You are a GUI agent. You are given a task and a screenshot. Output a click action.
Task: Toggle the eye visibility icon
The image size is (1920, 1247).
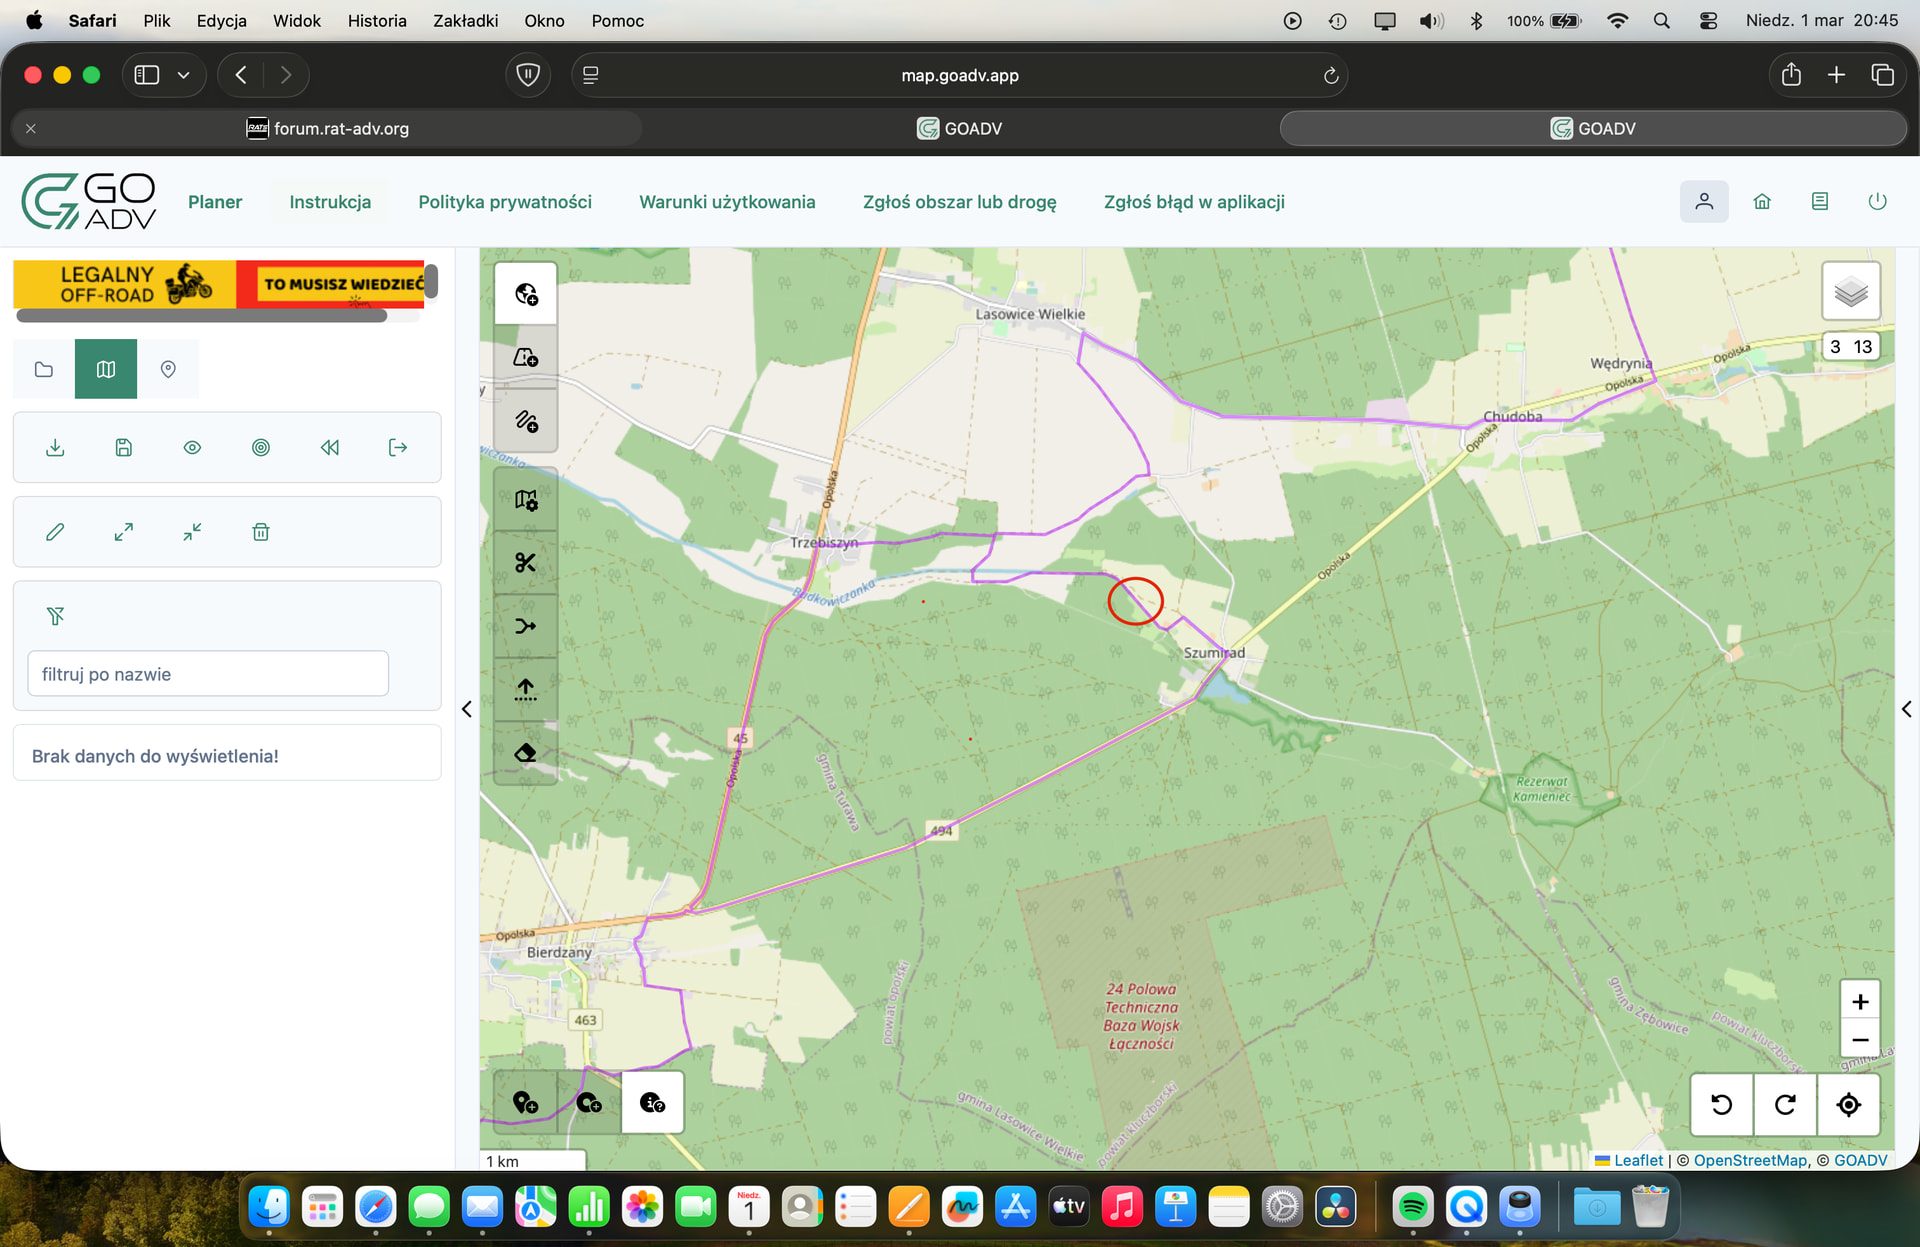point(192,447)
